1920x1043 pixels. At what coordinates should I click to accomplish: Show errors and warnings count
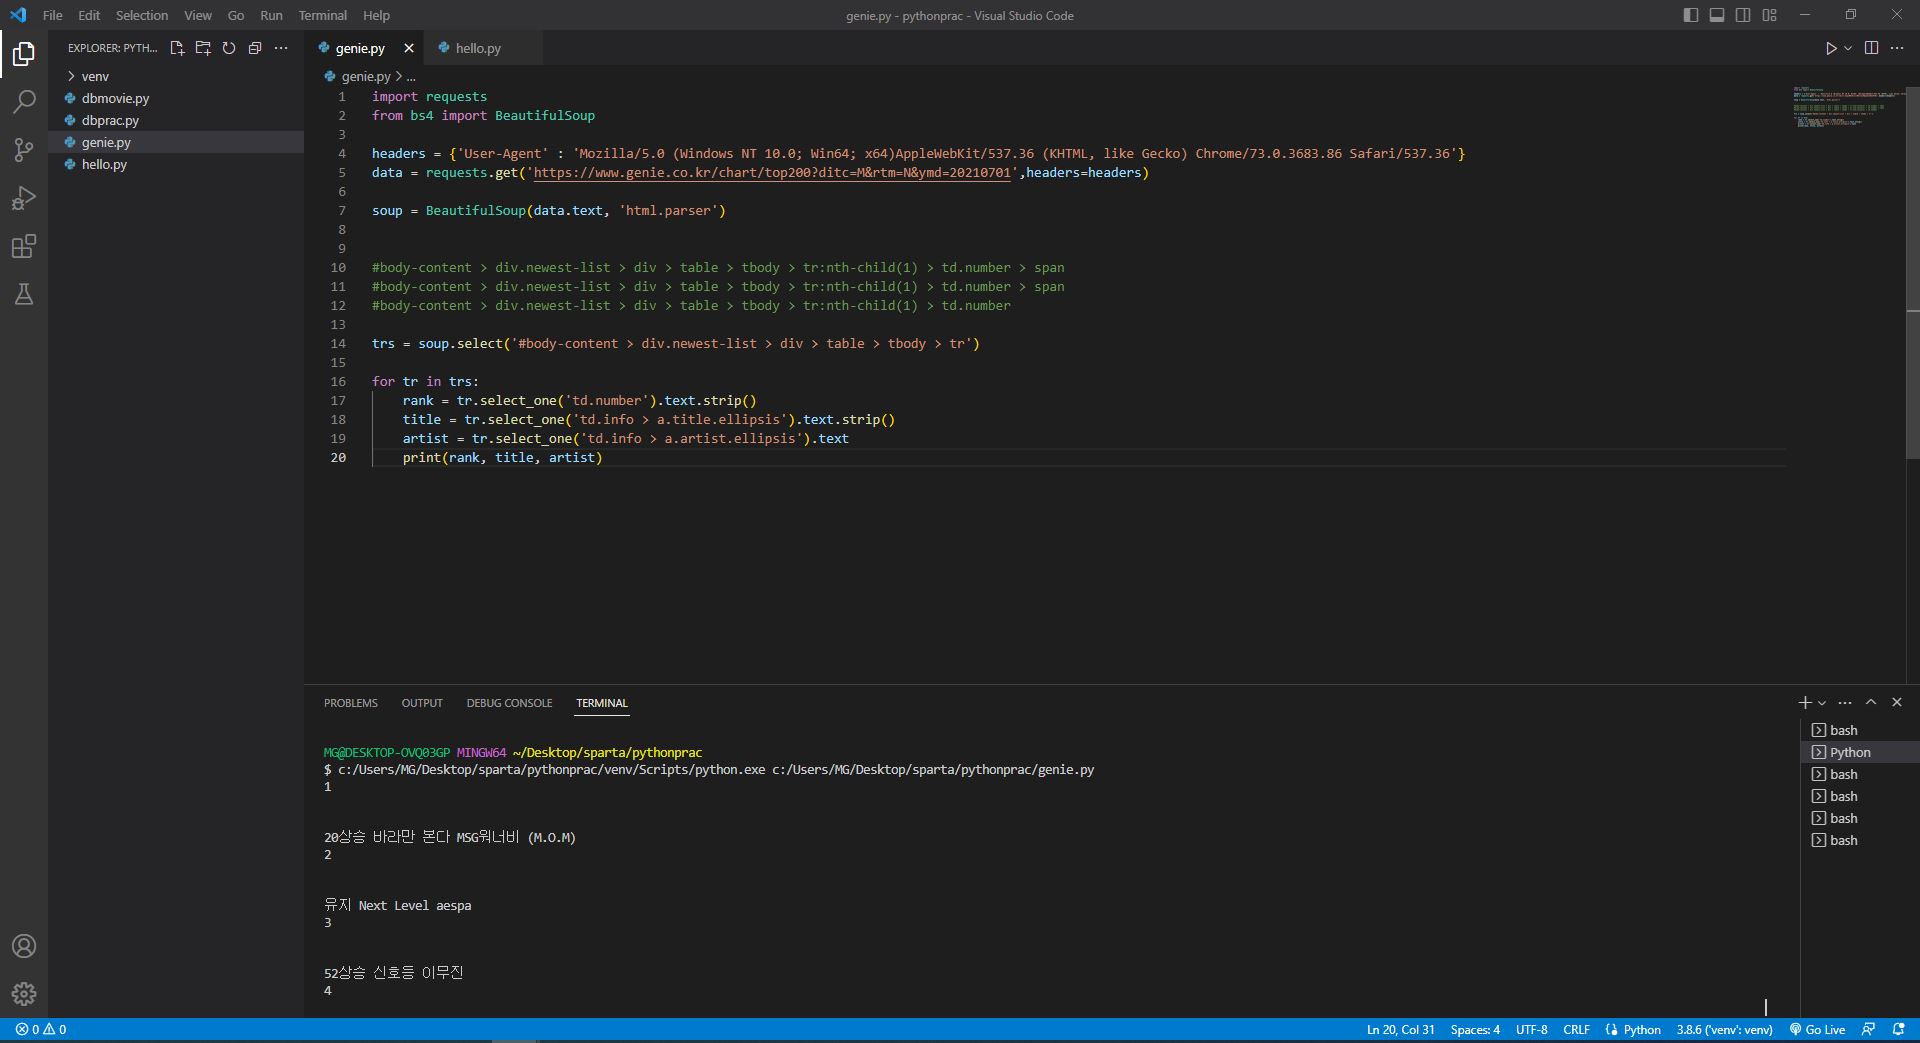coord(41,1029)
